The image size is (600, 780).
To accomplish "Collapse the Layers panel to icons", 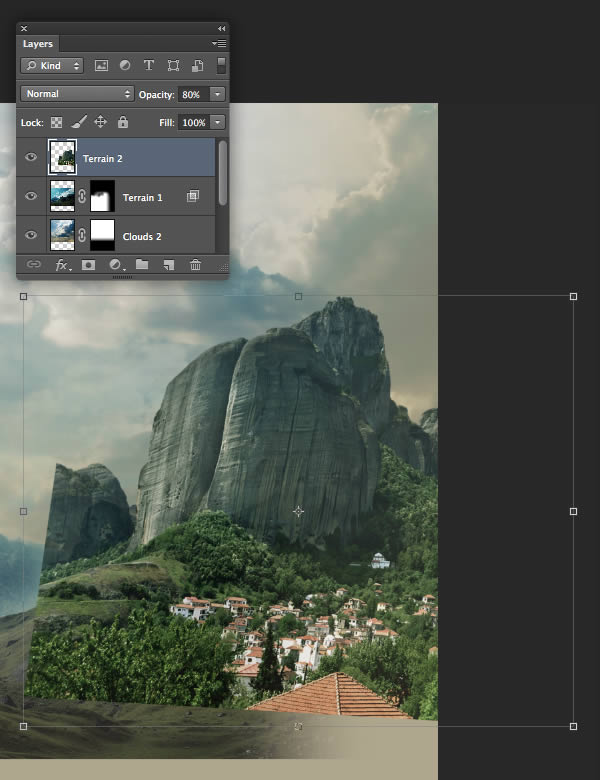I will coord(221,28).
